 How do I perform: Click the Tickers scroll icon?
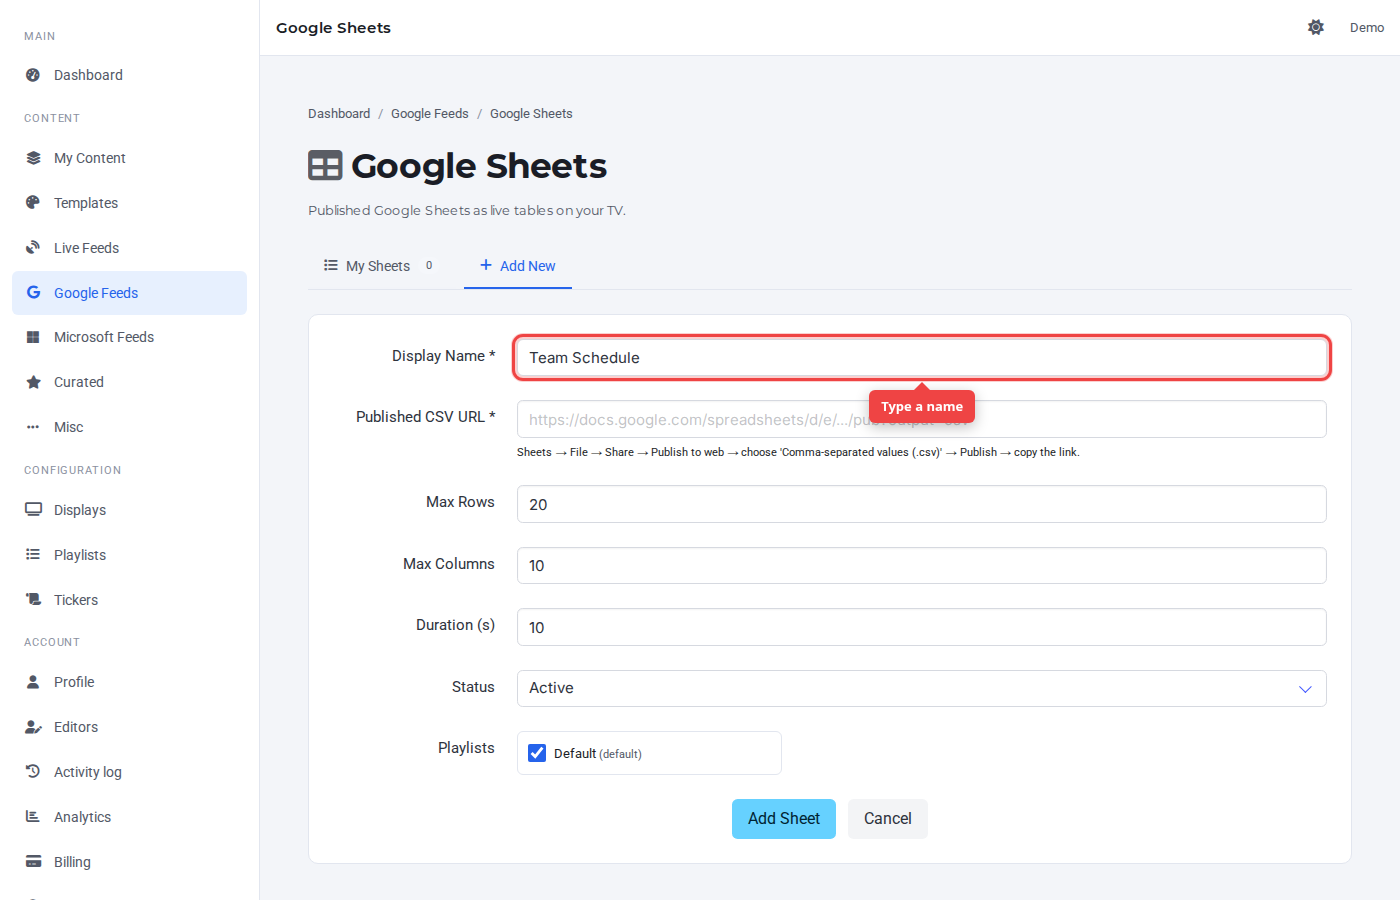tap(33, 600)
